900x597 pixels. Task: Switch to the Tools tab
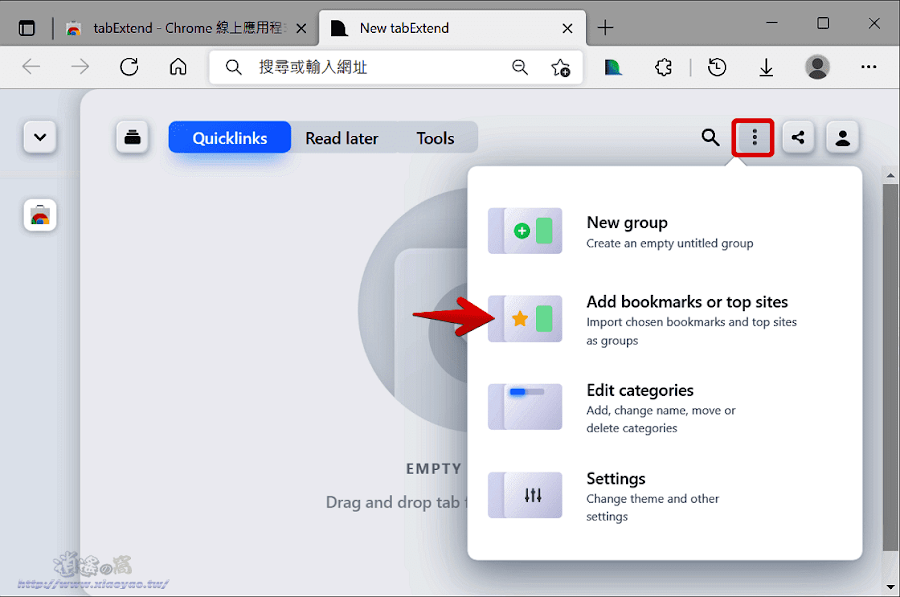(x=436, y=138)
